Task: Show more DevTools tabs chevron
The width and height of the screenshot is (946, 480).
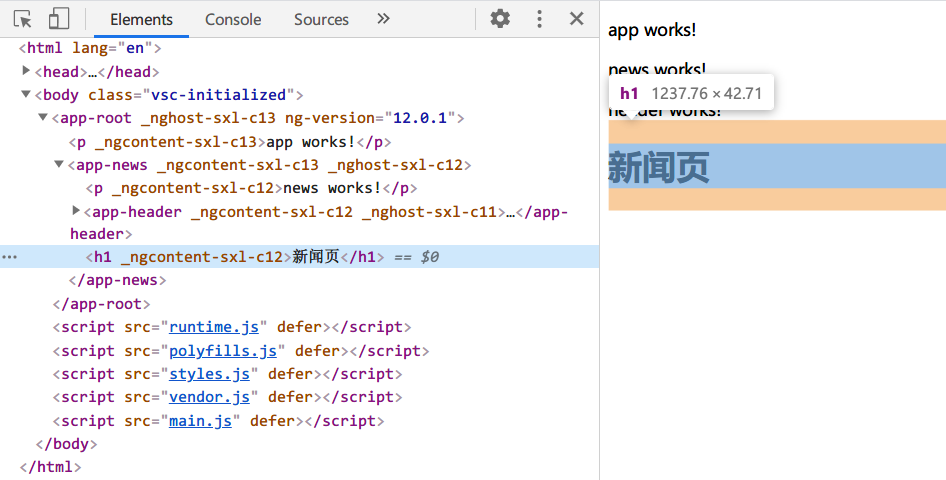Action: point(383,19)
